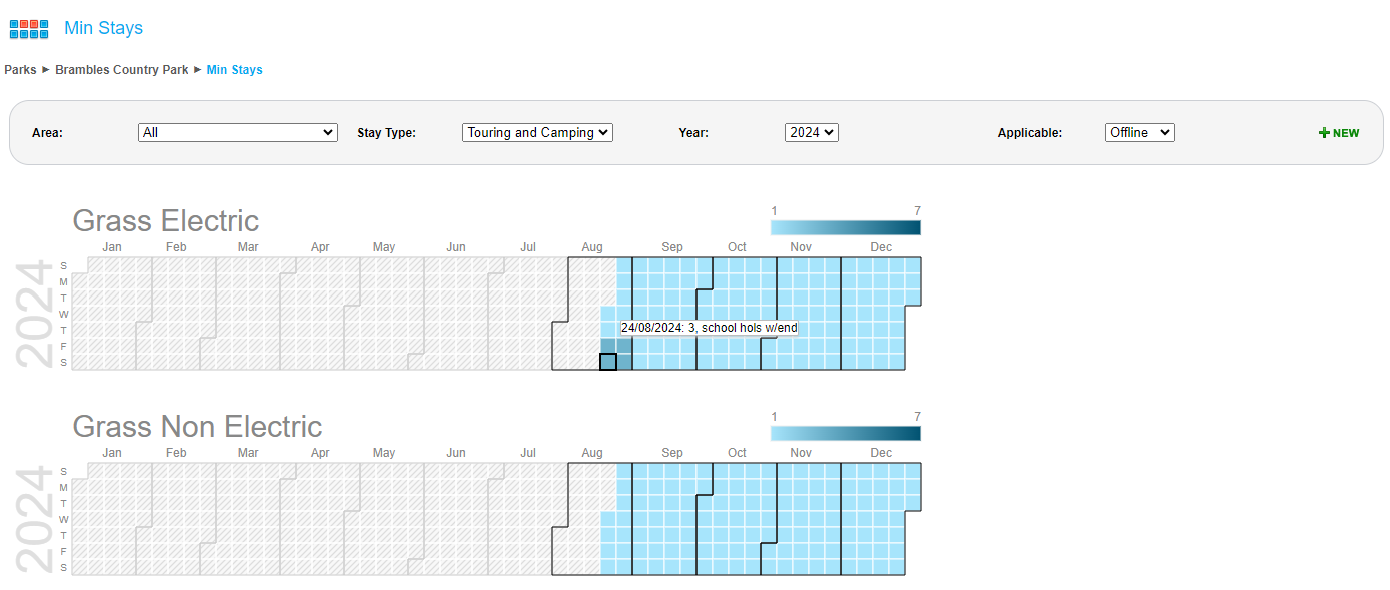Click the Aug month label in Grass Non Electric

[592, 453]
